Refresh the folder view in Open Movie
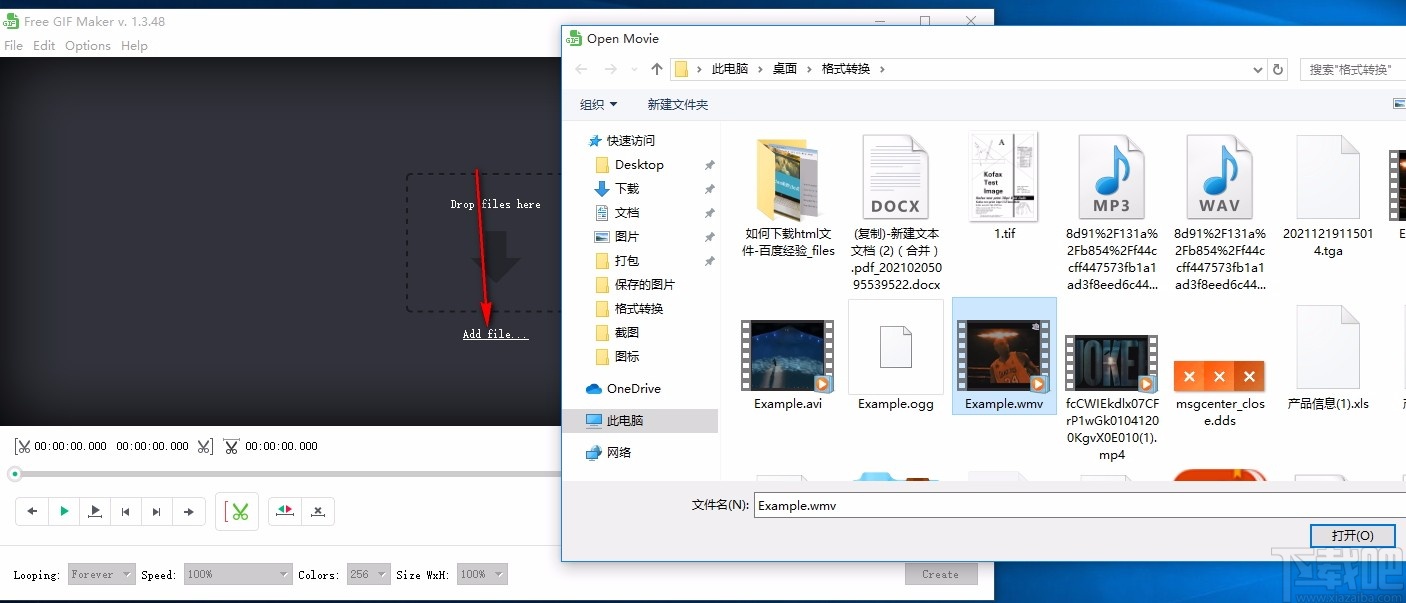This screenshot has height=603, width=1406. (1278, 68)
